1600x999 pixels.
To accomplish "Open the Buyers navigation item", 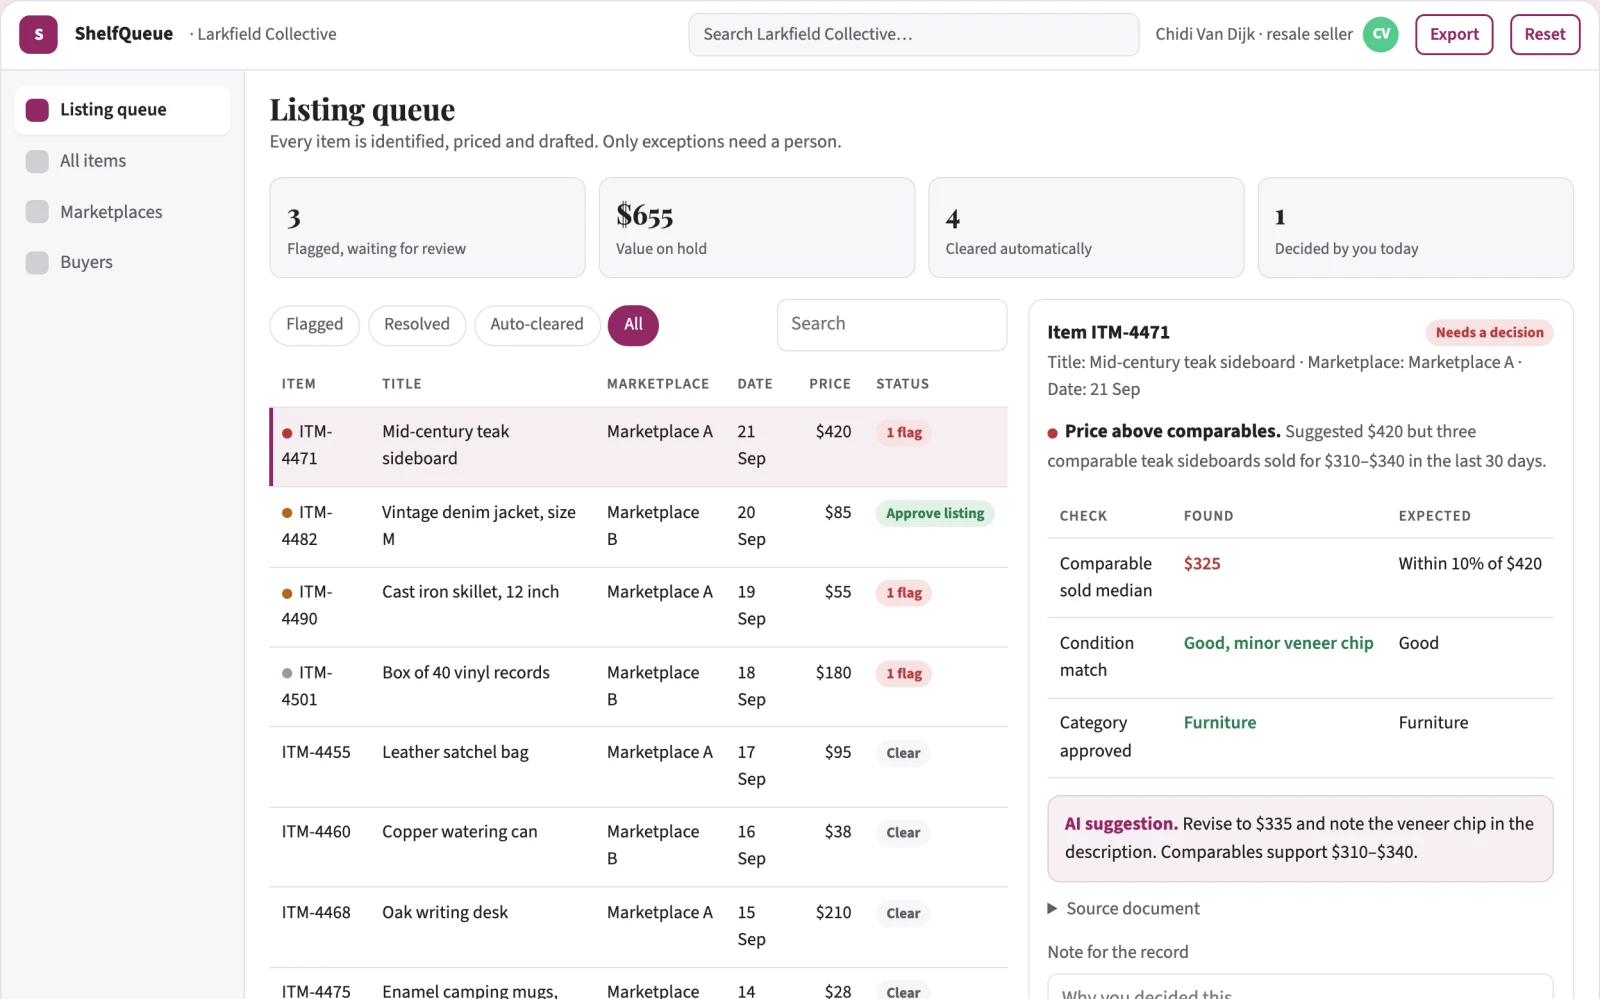I will coord(122,262).
